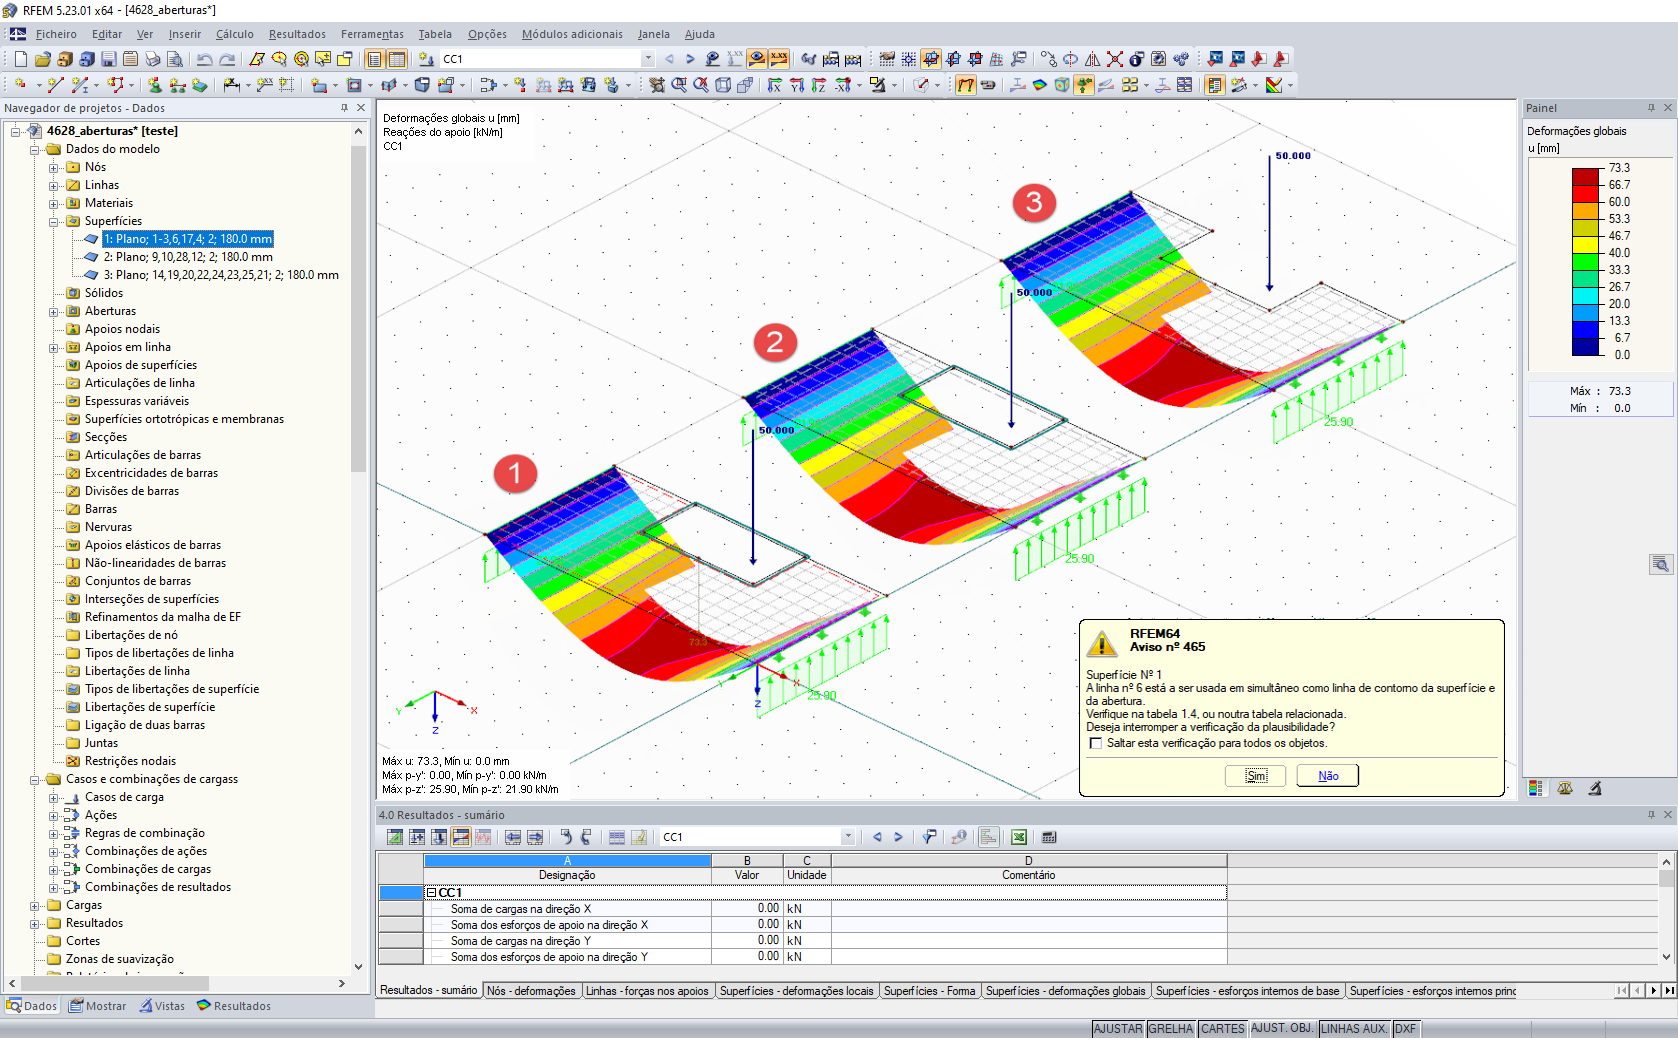
Task: Switch the navigator to the Dados tab
Action: coord(32,1006)
